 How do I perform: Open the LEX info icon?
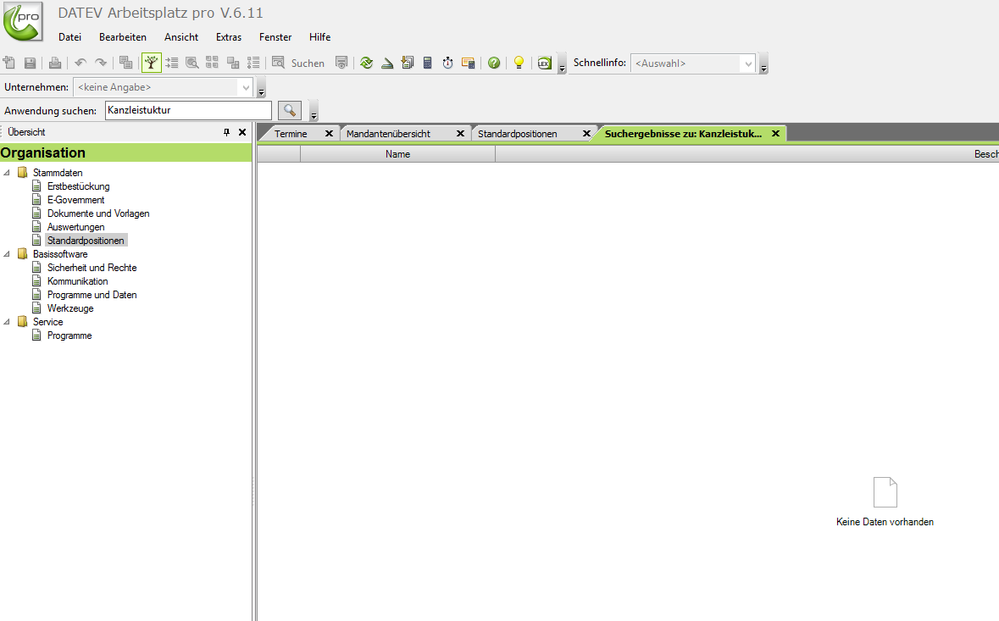pyautogui.click(x=544, y=62)
